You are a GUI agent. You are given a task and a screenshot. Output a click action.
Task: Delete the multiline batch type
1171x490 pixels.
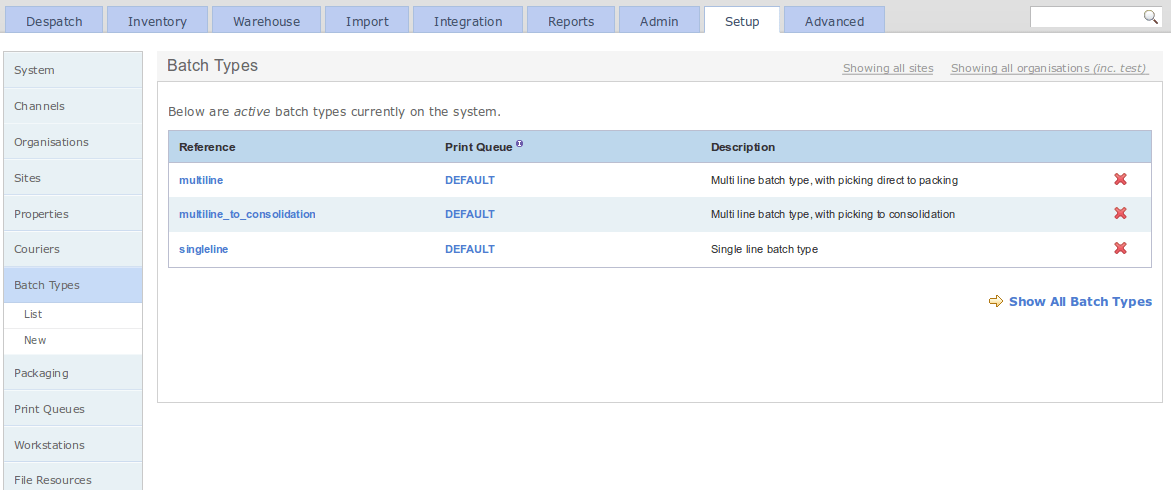[x=1120, y=179]
